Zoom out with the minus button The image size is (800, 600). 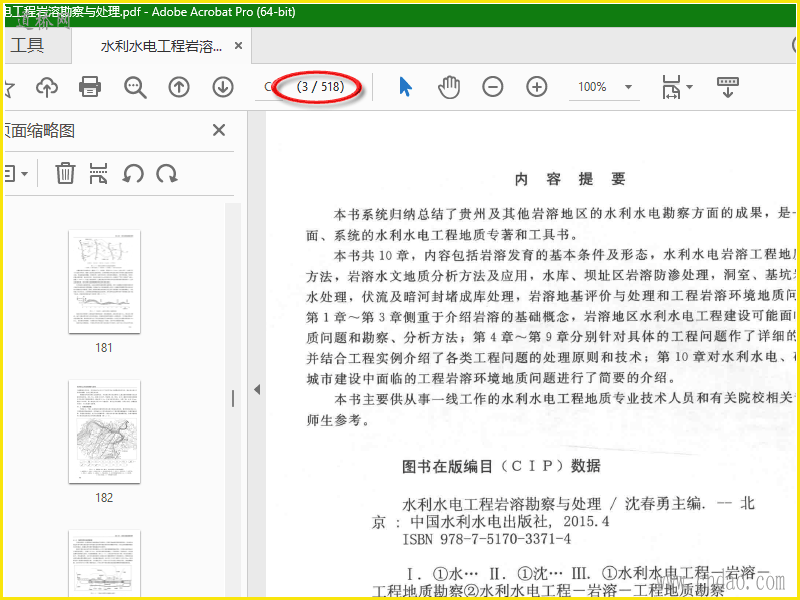click(x=492, y=87)
